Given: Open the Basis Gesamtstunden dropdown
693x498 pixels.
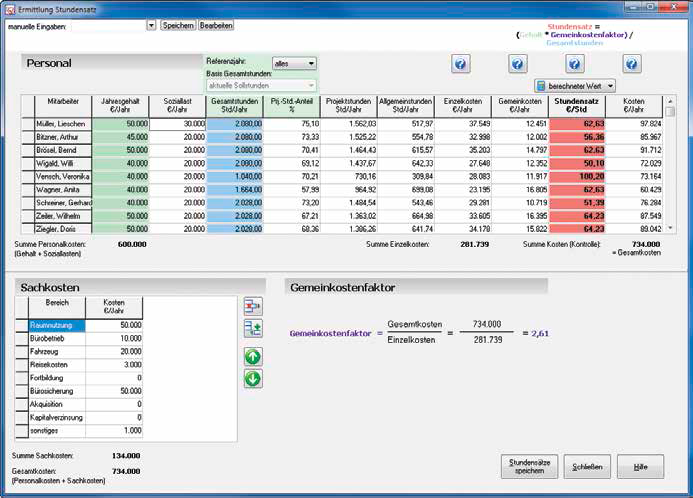Looking at the screenshot, I should pyautogui.click(x=261, y=85).
